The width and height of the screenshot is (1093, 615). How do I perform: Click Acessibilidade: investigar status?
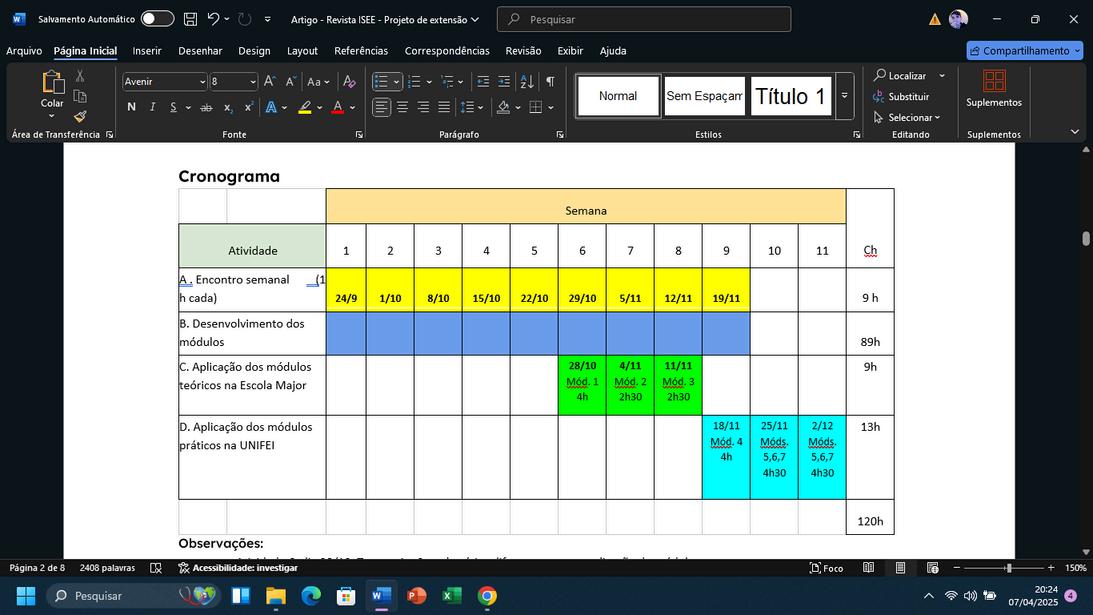coord(238,568)
